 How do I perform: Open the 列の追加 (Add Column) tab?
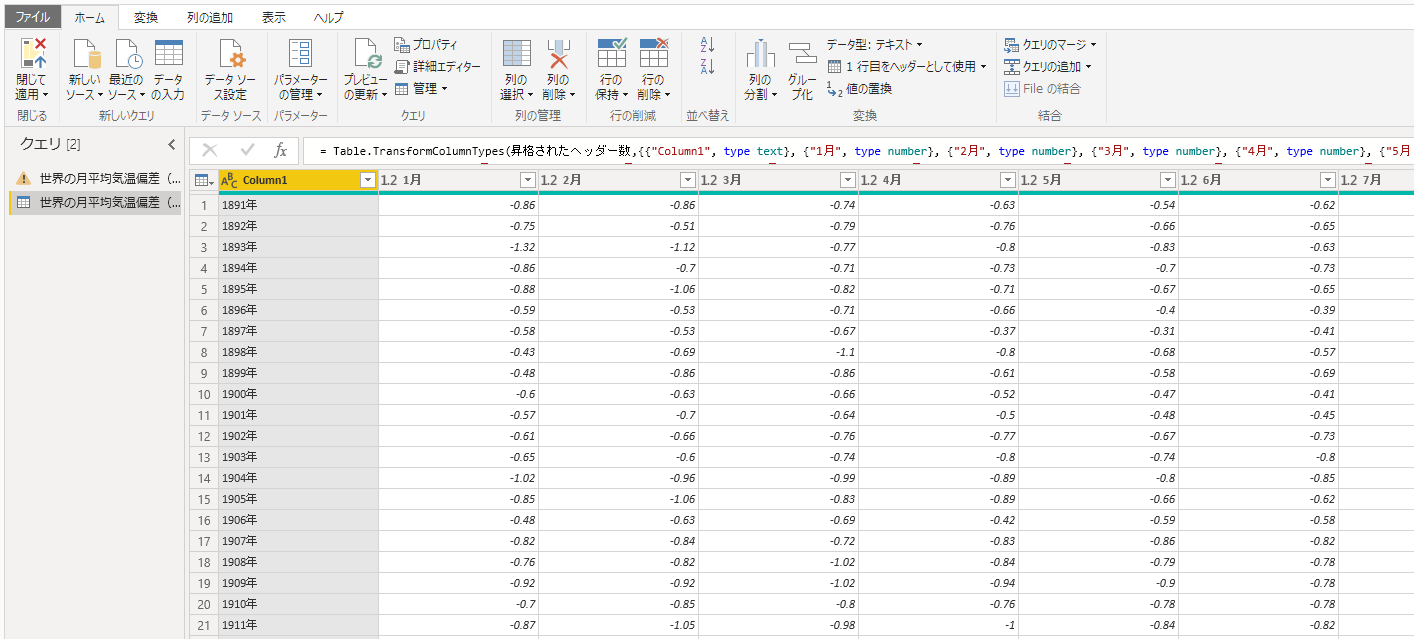(x=210, y=17)
